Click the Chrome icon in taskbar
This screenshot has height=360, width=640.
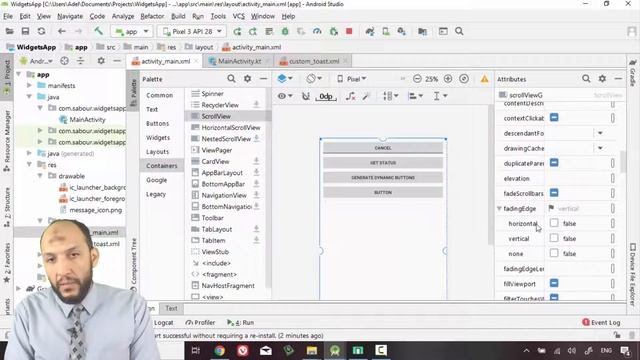220,351
